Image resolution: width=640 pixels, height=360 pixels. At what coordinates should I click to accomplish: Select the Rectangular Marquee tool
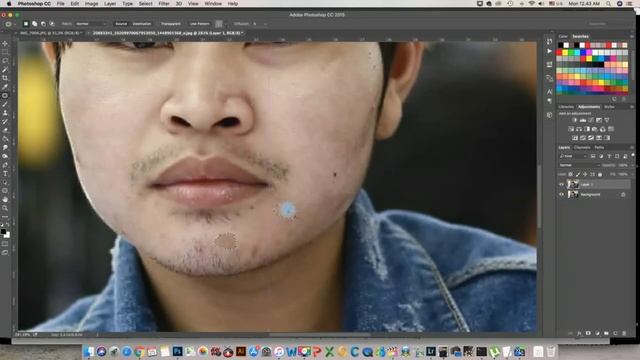point(5,52)
